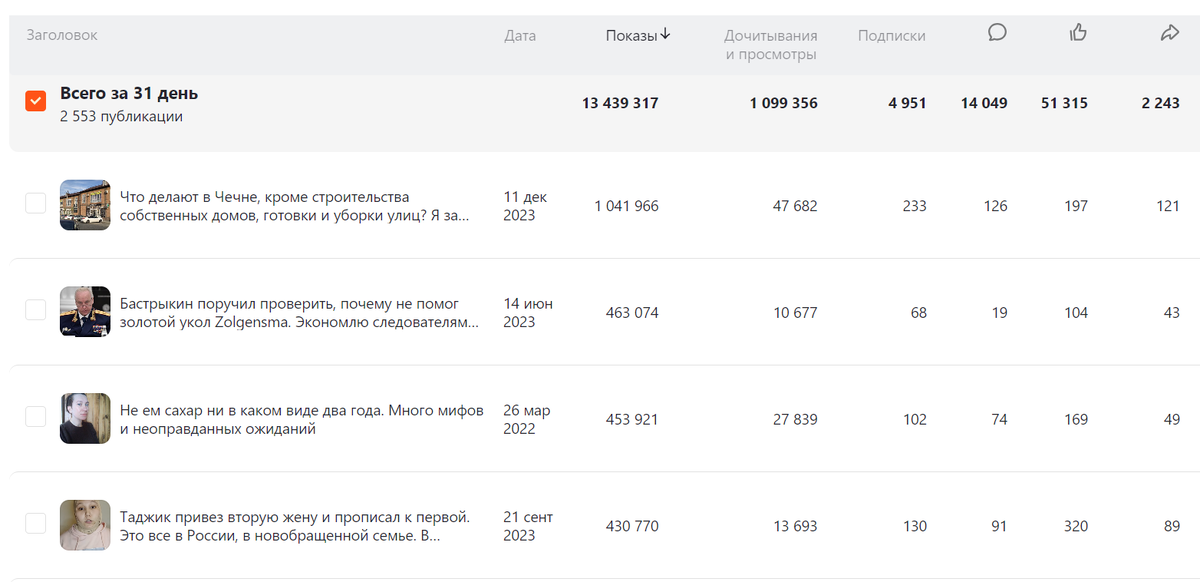Click the Подписки column header
The width and height of the screenshot is (1200, 582).
tap(891, 36)
